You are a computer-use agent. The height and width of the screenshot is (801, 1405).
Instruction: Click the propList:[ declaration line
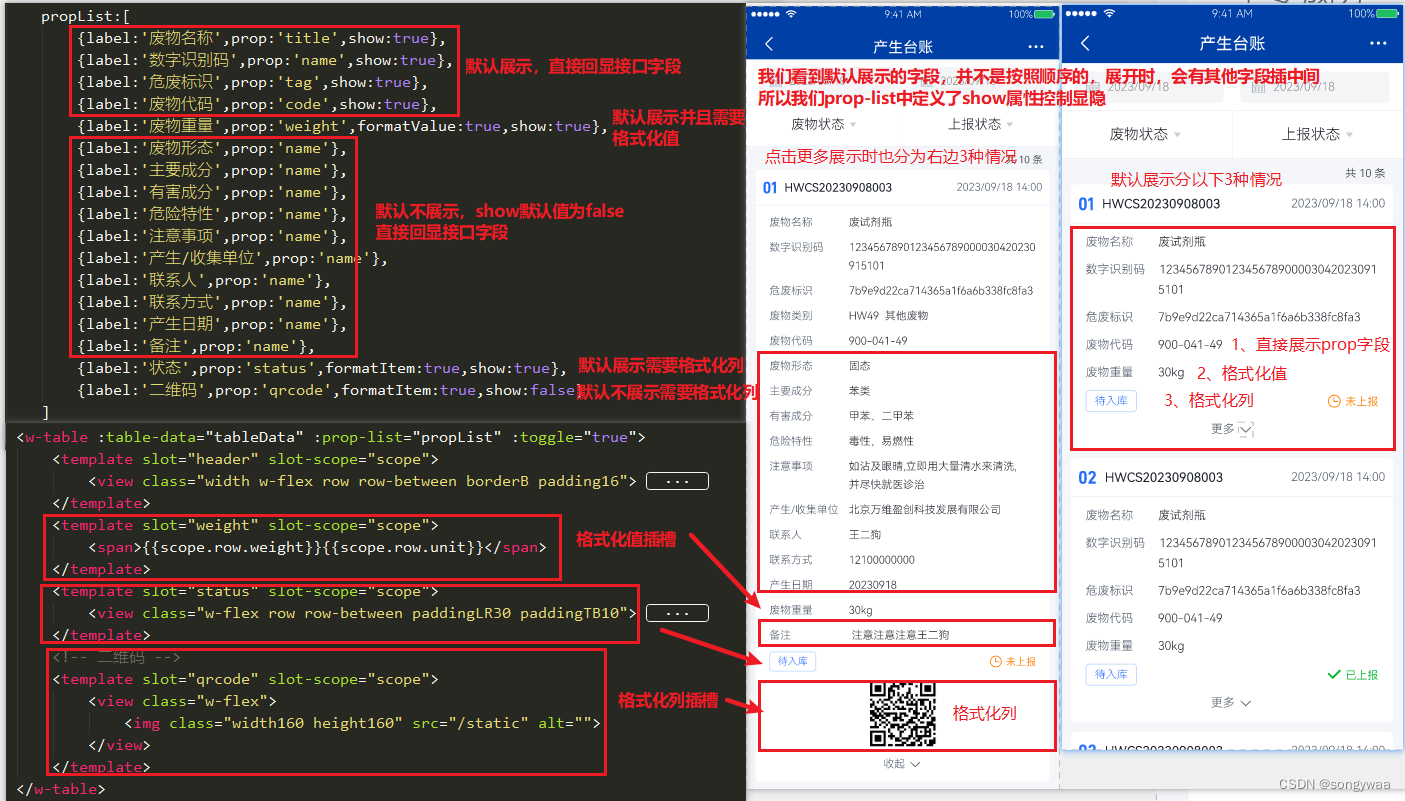pyautogui.click(x=85, y=17)
